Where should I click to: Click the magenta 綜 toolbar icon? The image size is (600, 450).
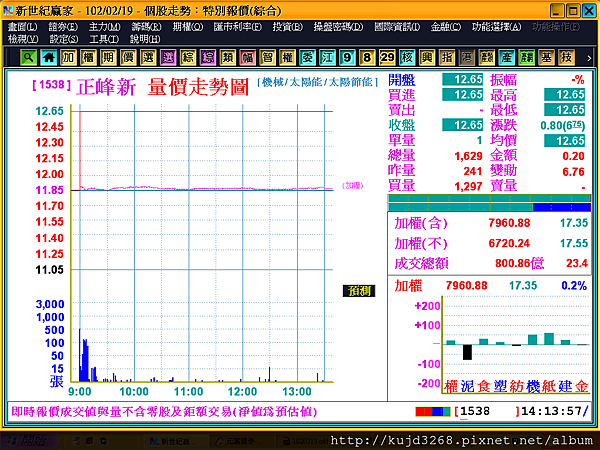208,58
